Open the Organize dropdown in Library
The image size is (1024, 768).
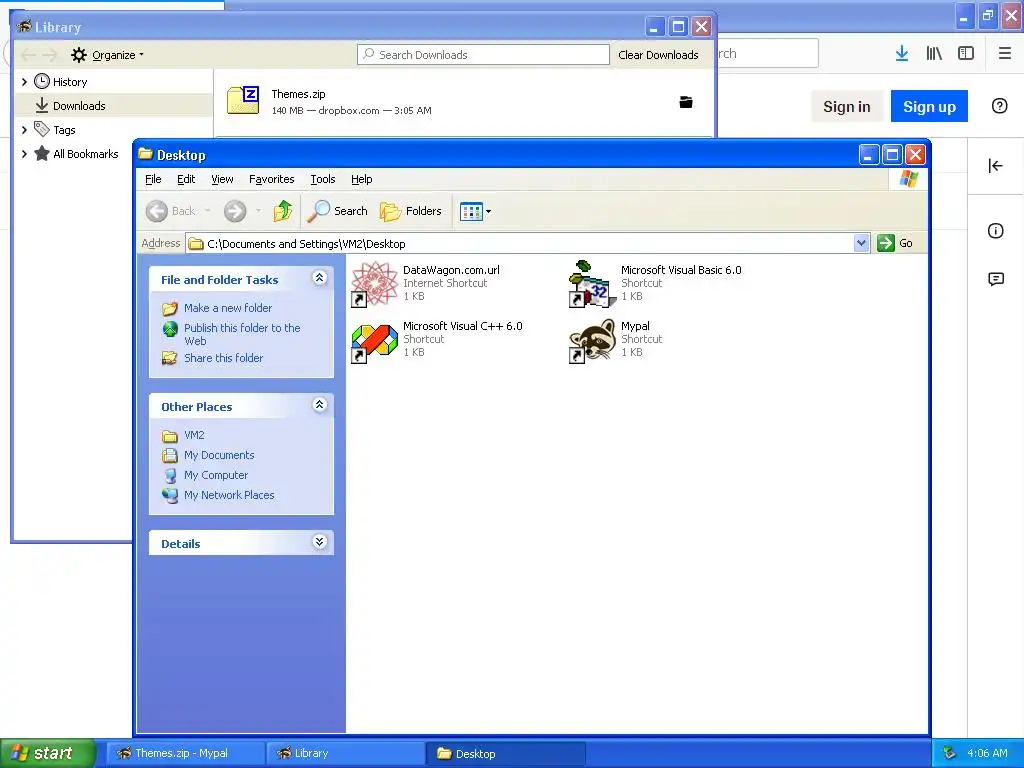(108, 55)
